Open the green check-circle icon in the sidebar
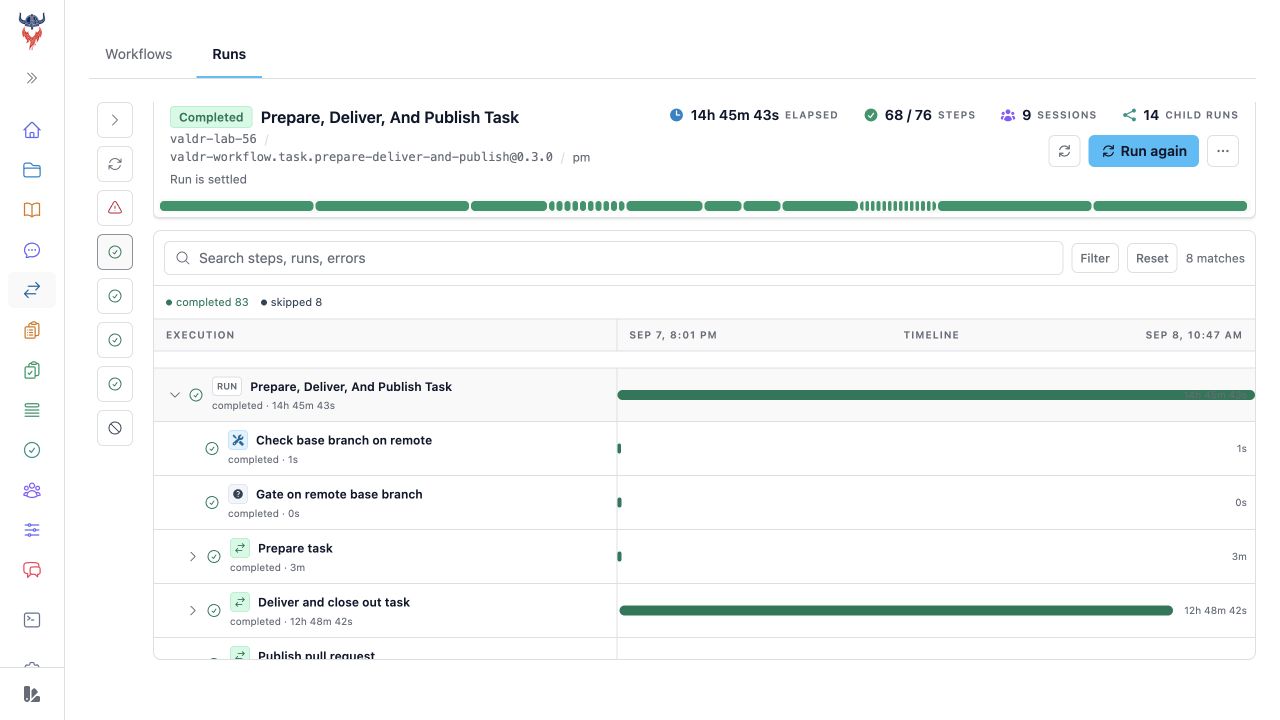This screenshot has width=1280, height=720. pyautogui.click(x=32, y=450)
